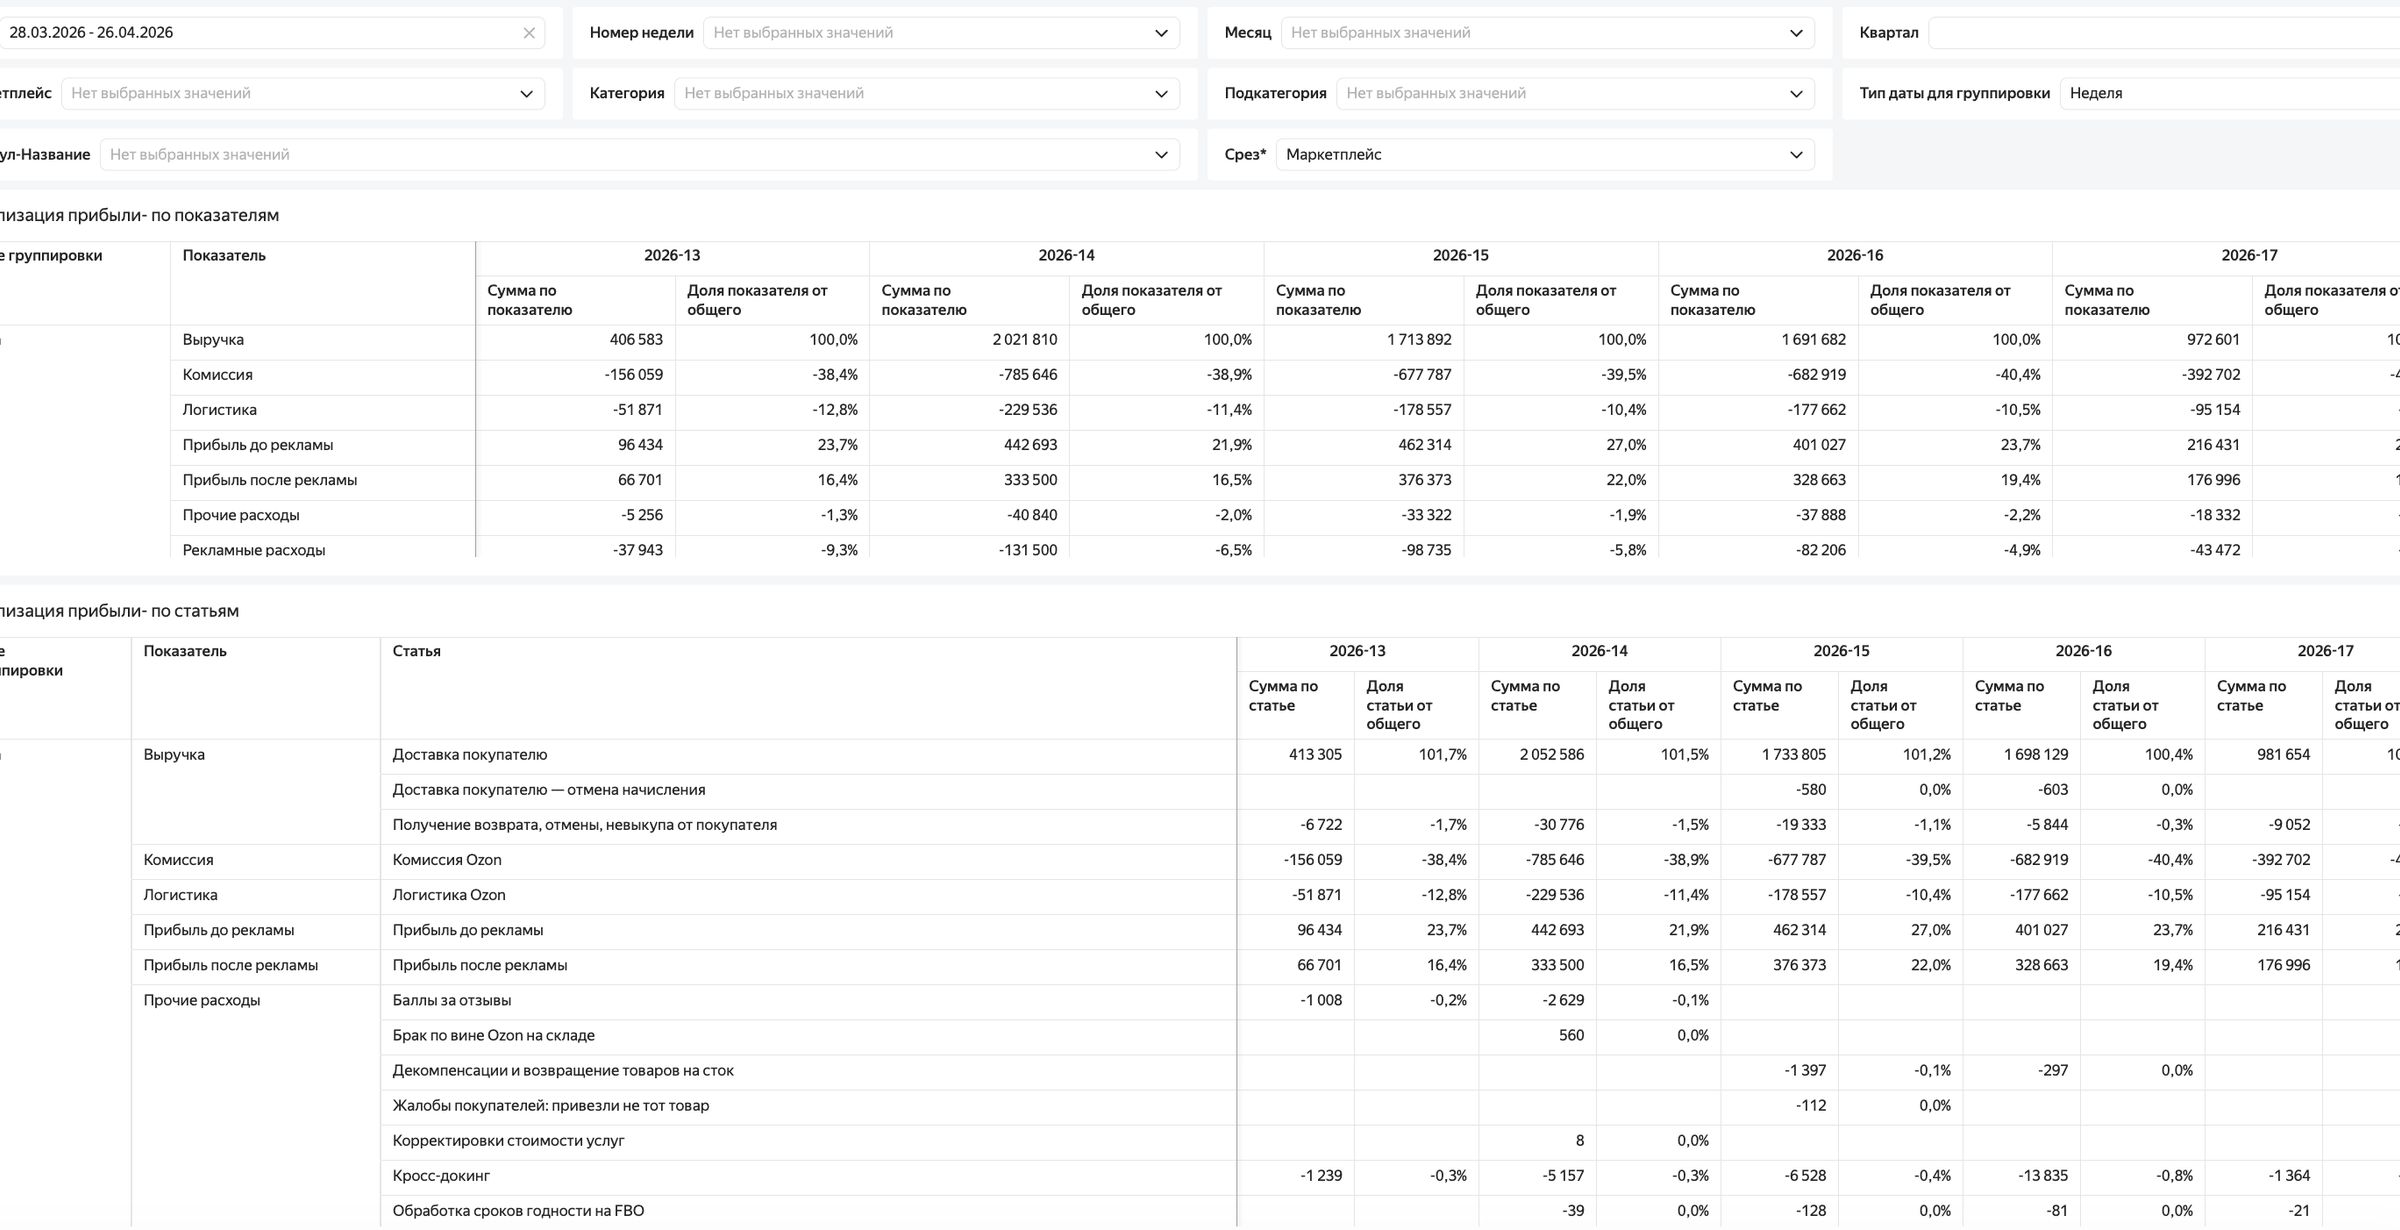Click delivery value 2 052 586

click(1551, 755)
